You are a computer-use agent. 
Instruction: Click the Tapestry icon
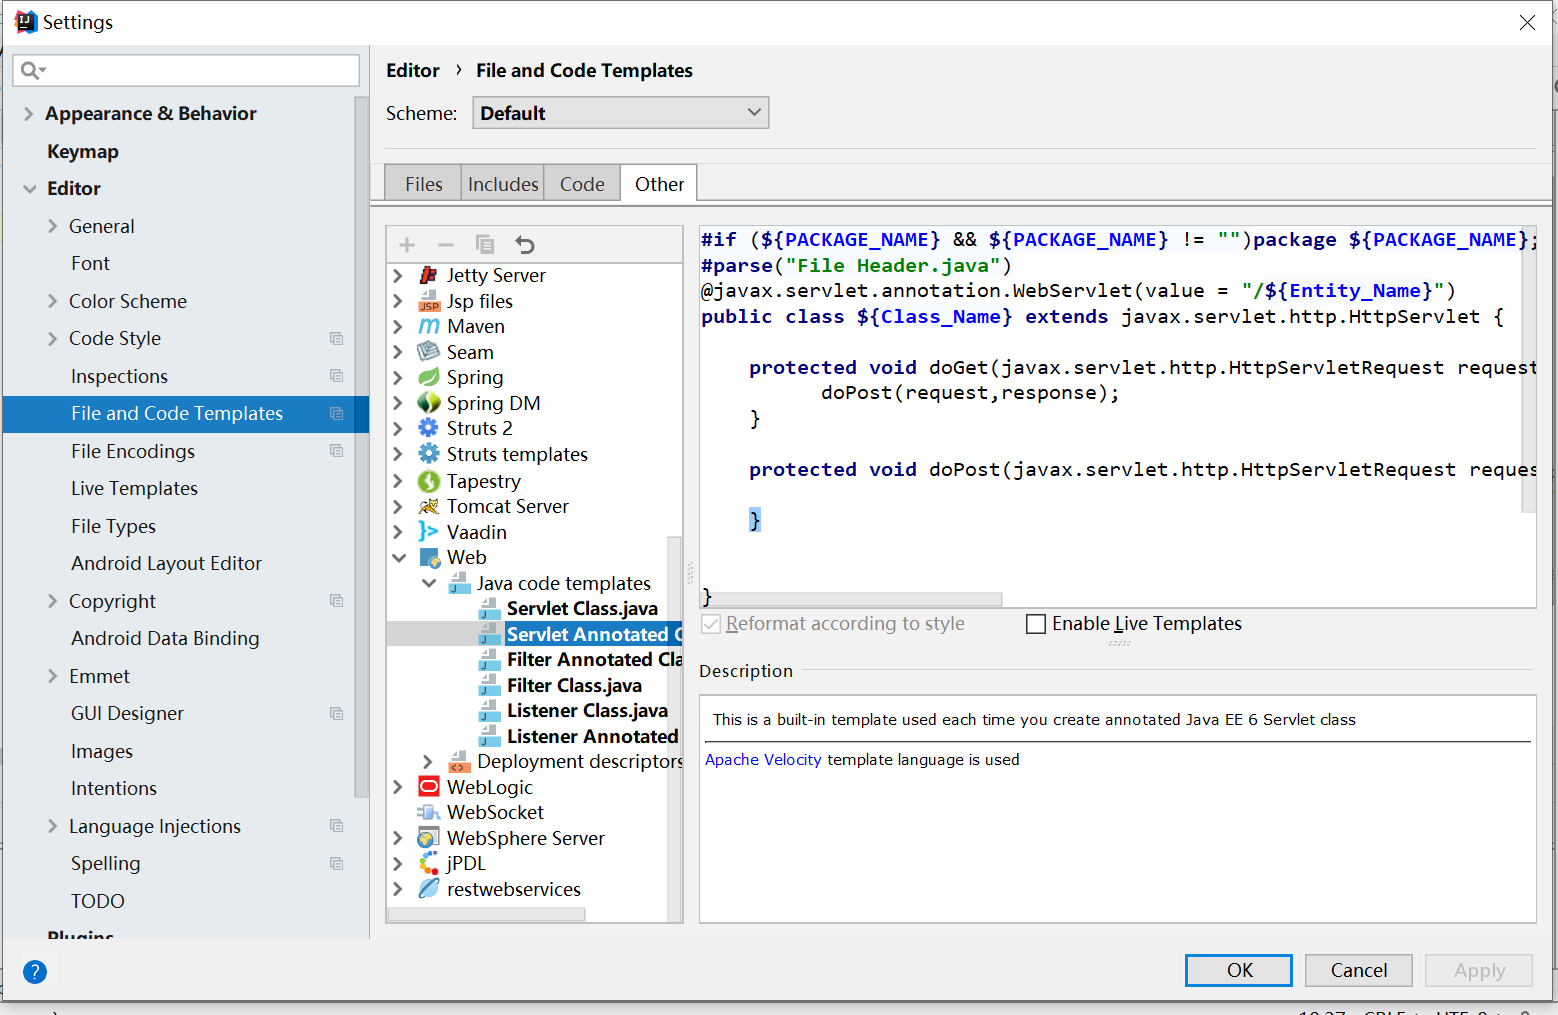point(429,481)
